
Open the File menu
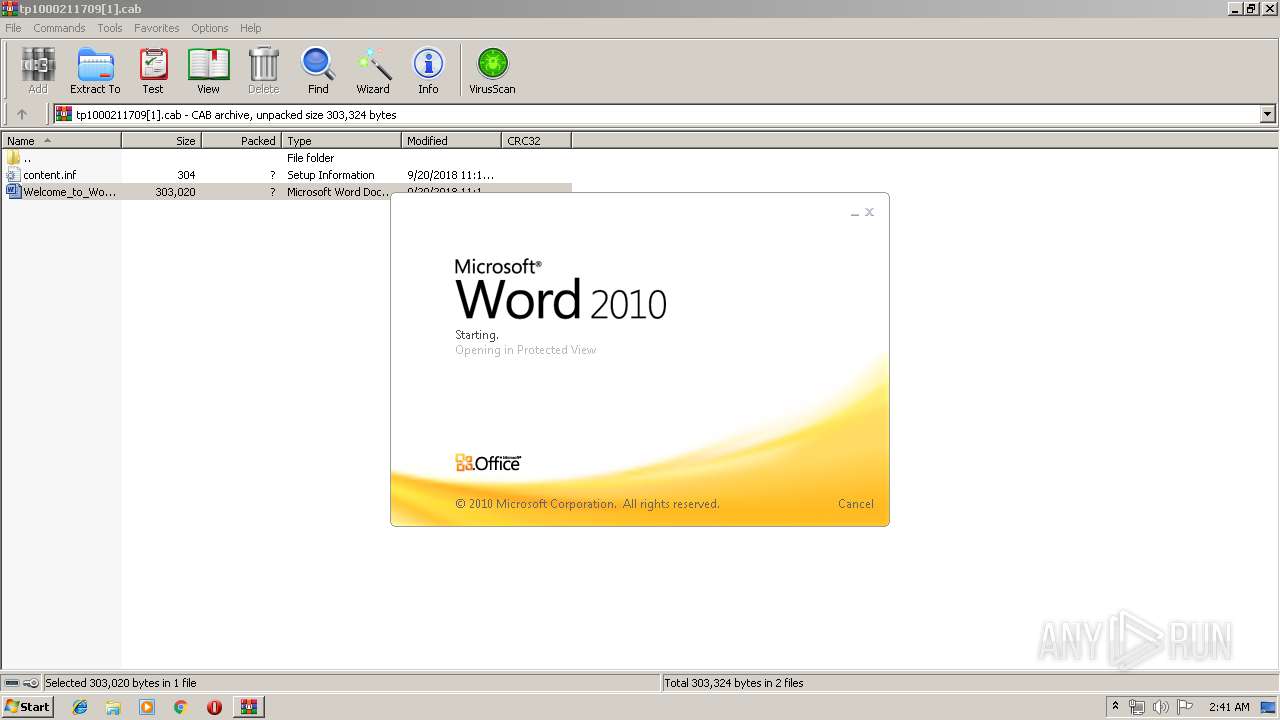(13, 28)
